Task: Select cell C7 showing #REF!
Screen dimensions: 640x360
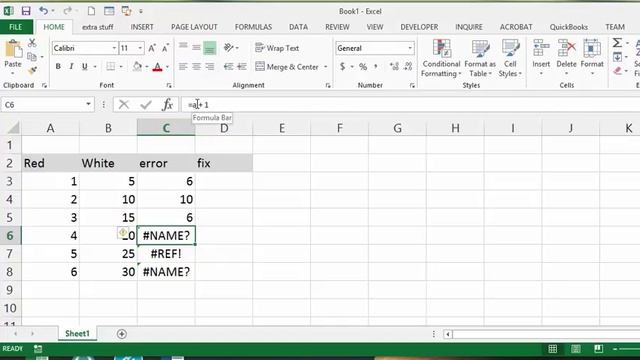Action: pos(166,254)
